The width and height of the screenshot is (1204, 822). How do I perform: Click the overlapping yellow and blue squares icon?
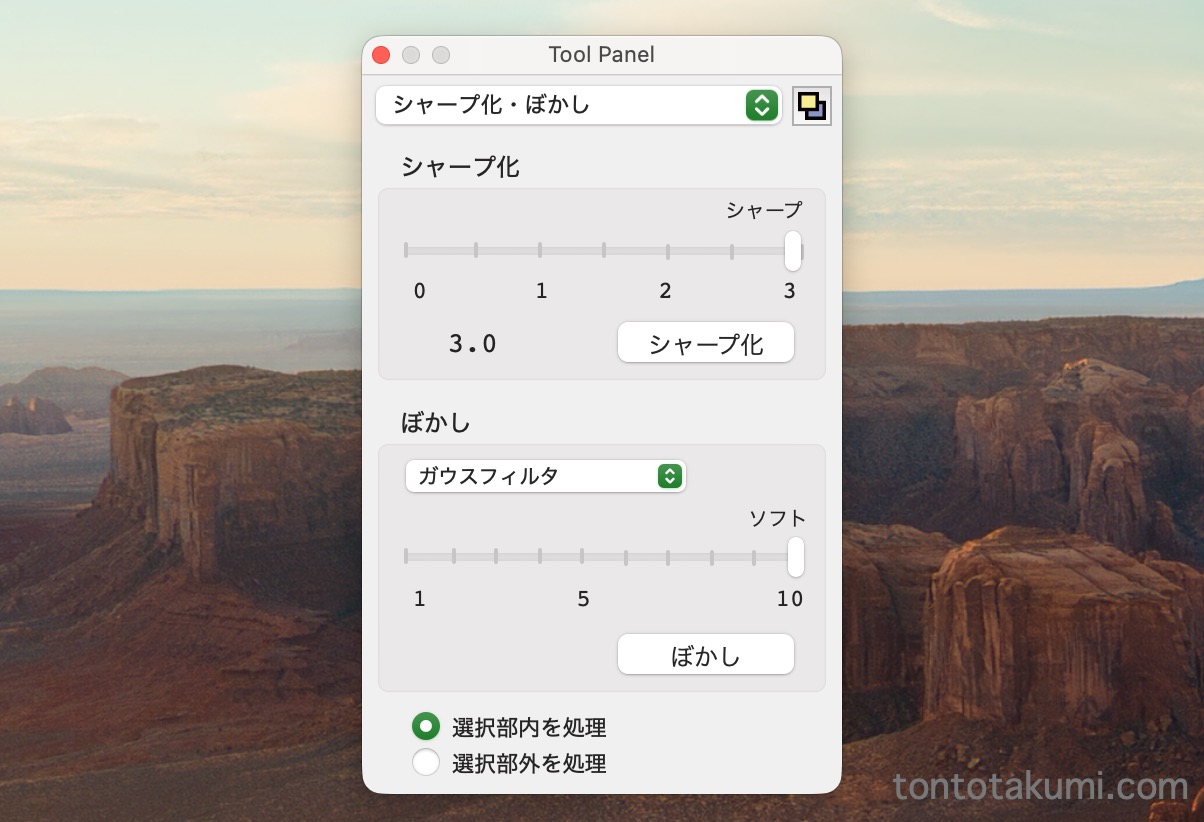coord(811,106)
